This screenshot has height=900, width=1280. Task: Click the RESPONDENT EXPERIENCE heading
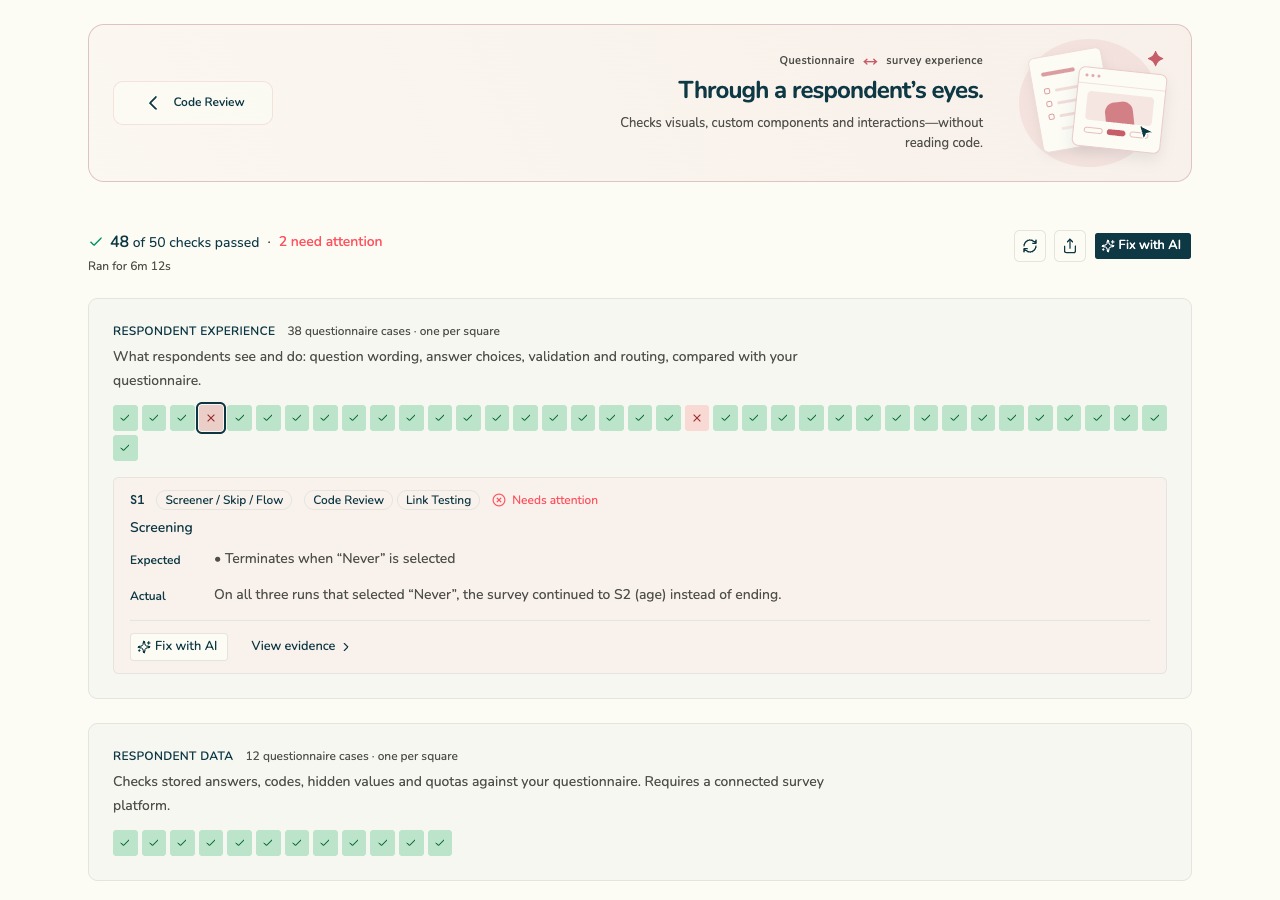click(194, 331)
